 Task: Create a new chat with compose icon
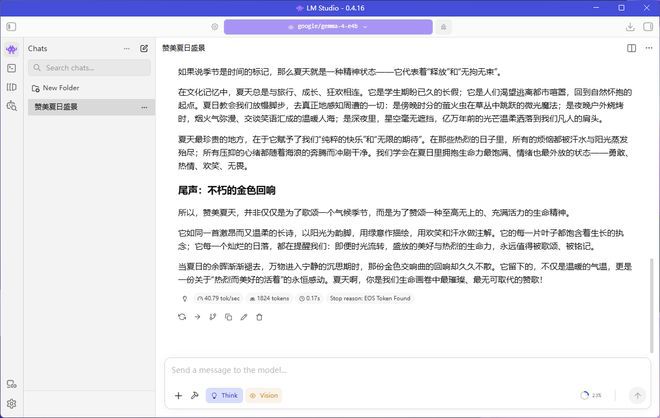(144, 48)
